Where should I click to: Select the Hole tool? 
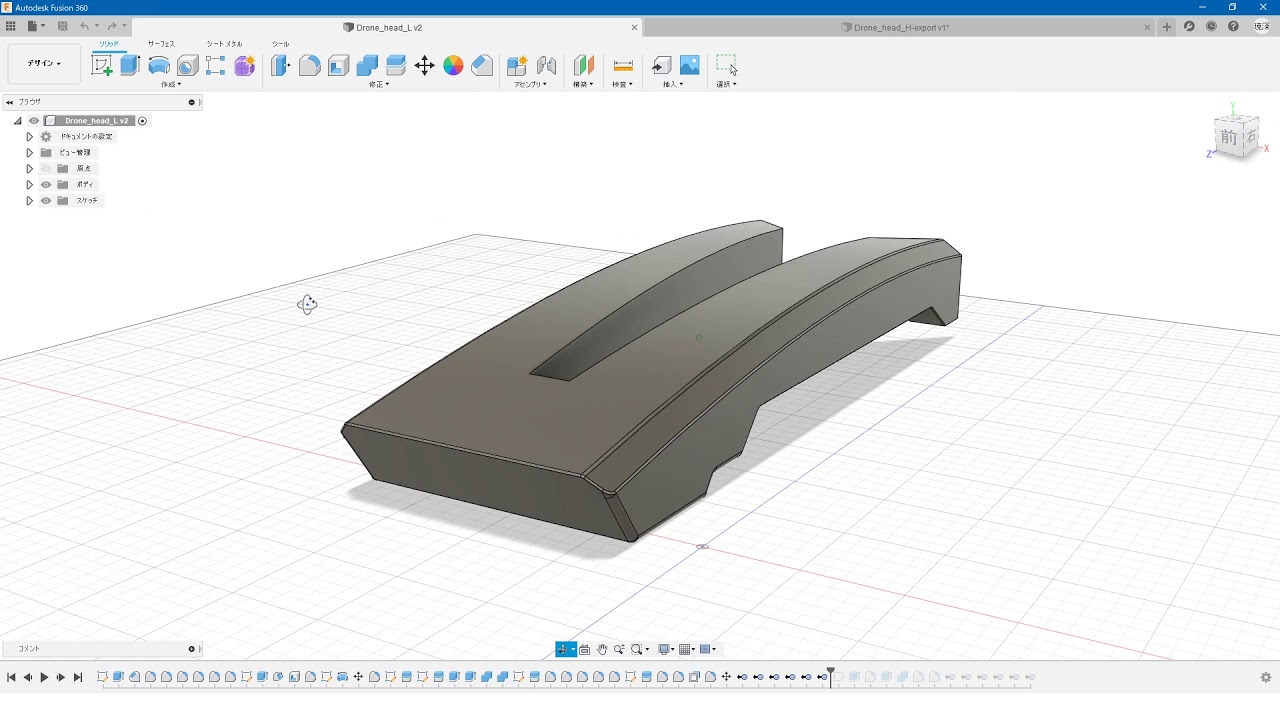tap(187, 67)
